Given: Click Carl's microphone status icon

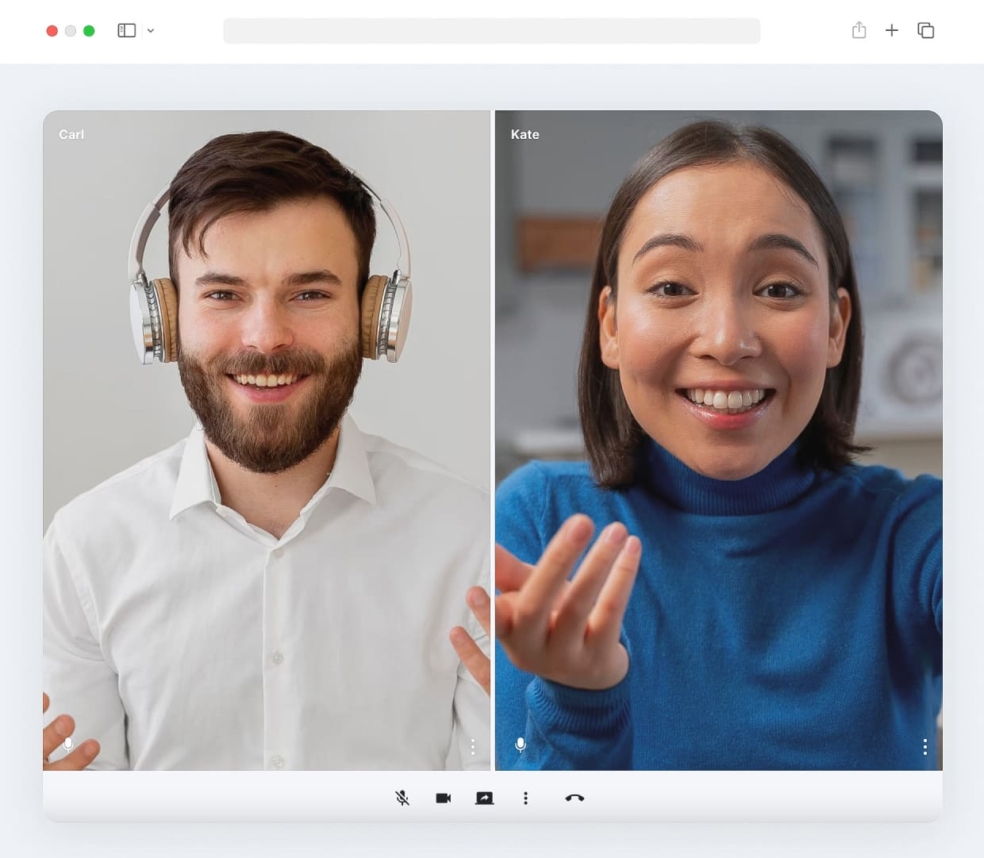Looking at the screenshot, I should click(x=68, y=745).
